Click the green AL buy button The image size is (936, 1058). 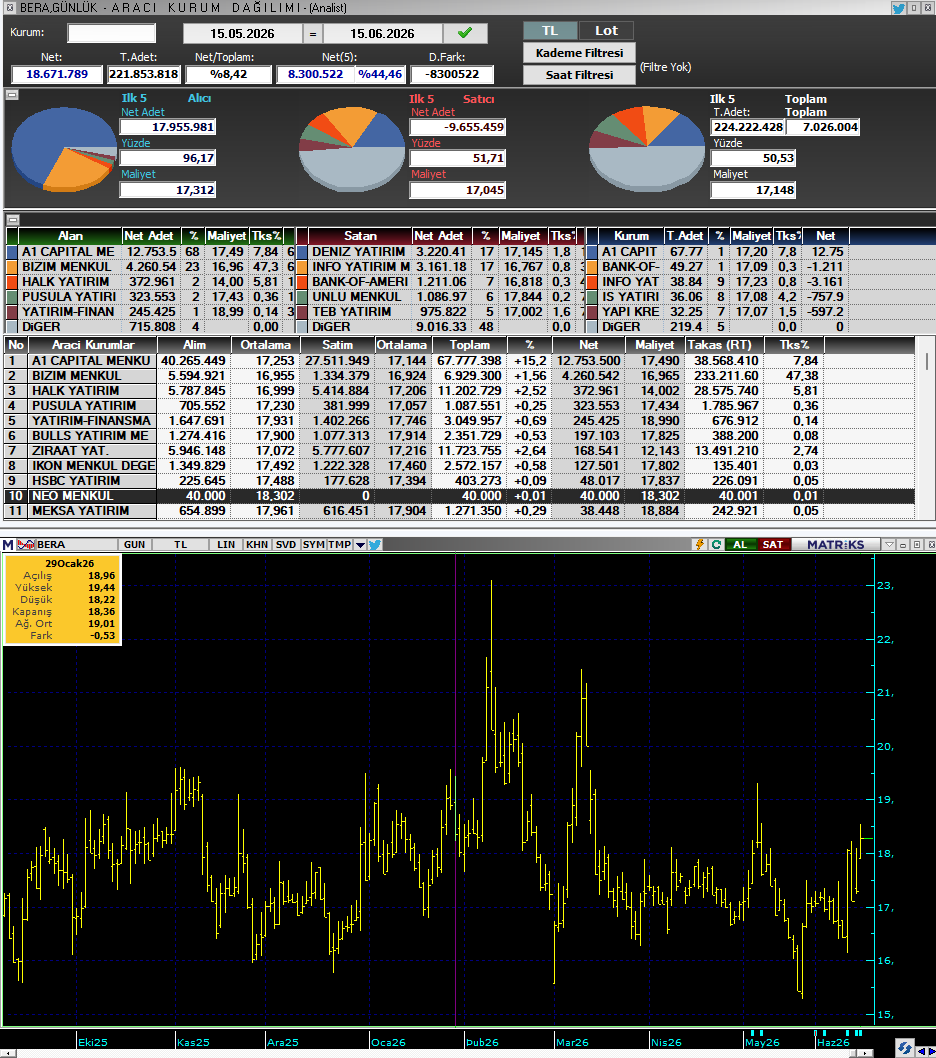click(x=740, y=545)
